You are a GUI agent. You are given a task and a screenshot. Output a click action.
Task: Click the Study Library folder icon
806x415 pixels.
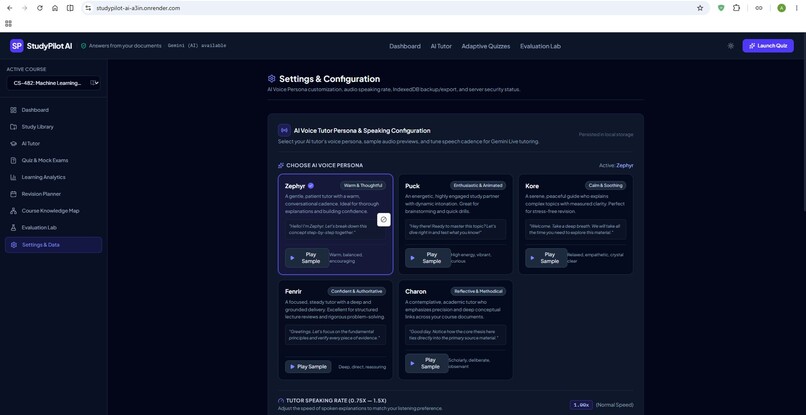click(13, 127)
